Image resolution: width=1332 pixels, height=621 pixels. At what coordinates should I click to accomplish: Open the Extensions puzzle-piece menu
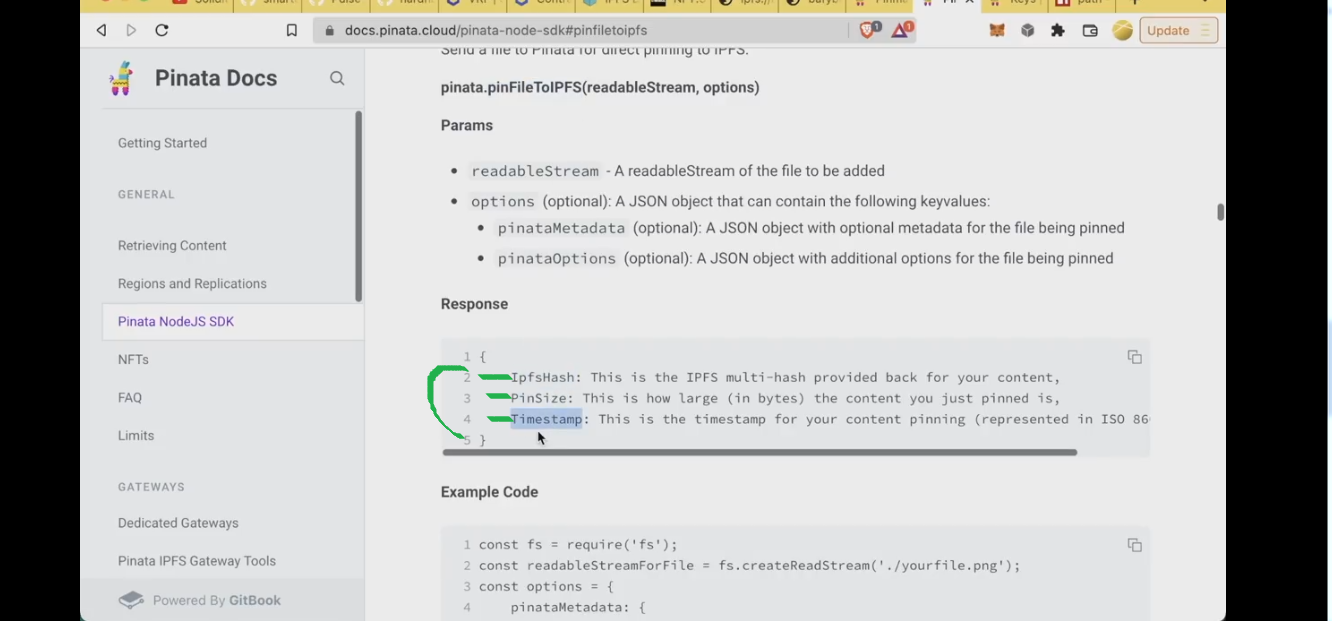click(1058, 31)
